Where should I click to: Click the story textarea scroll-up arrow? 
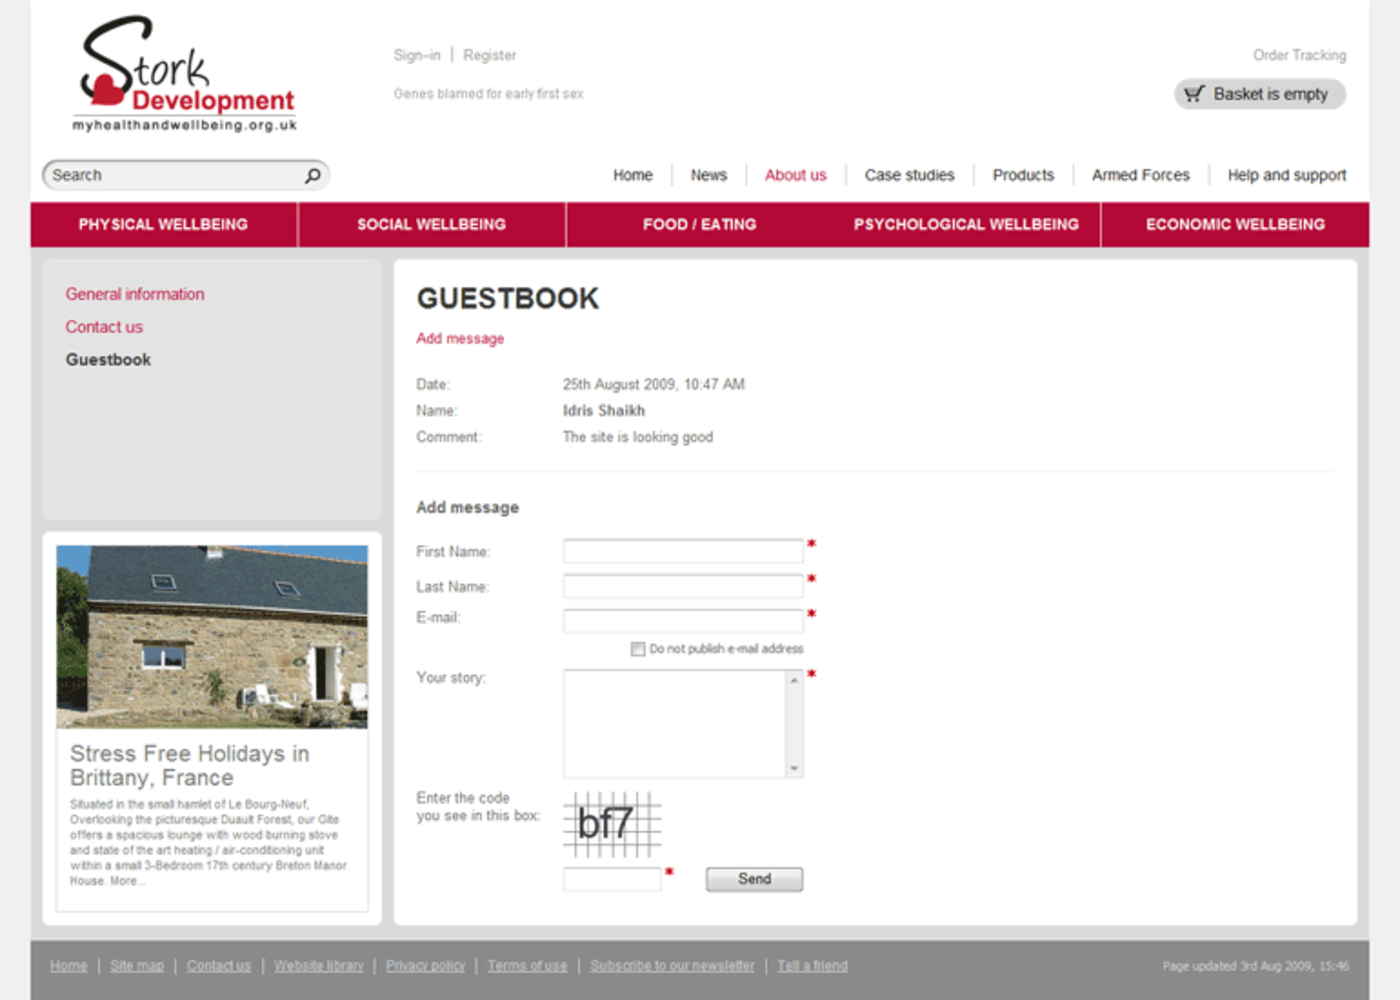pyautogui.click(x=794, y=680)
